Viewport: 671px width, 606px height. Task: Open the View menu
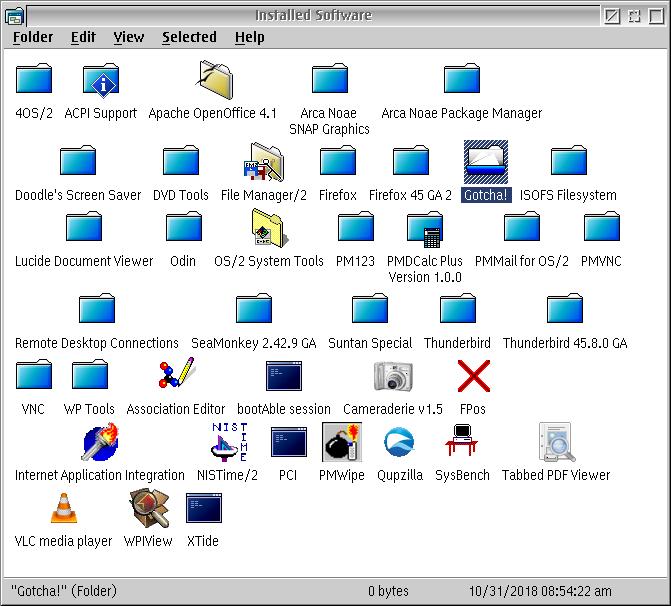128,37
